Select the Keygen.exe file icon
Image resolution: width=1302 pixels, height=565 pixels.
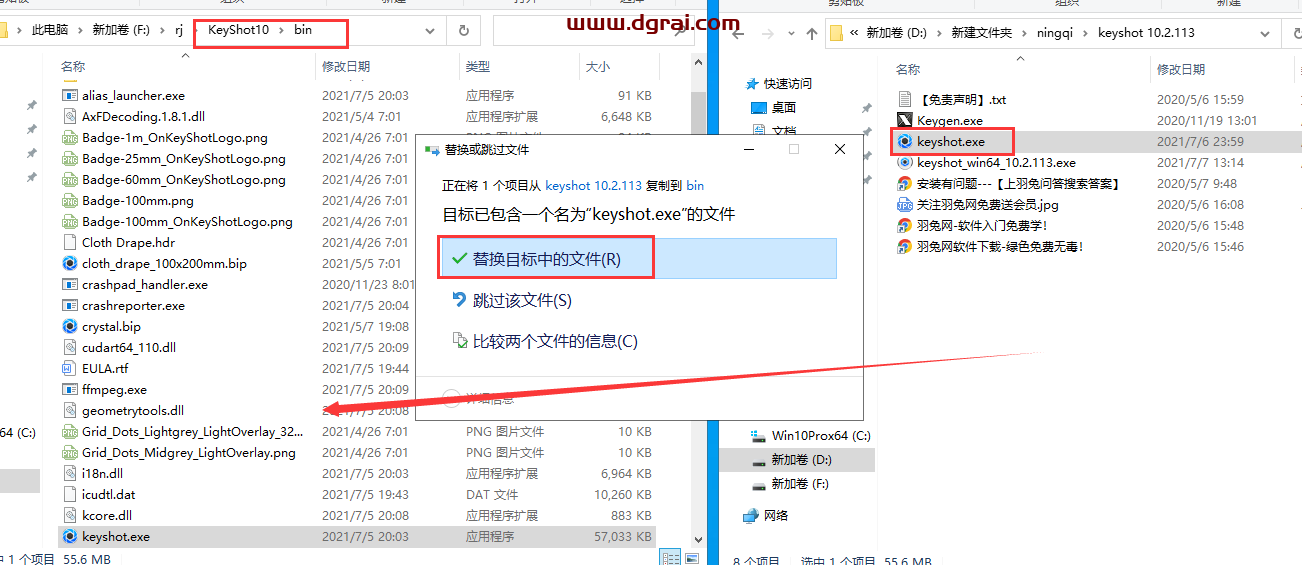click(904, 121)
